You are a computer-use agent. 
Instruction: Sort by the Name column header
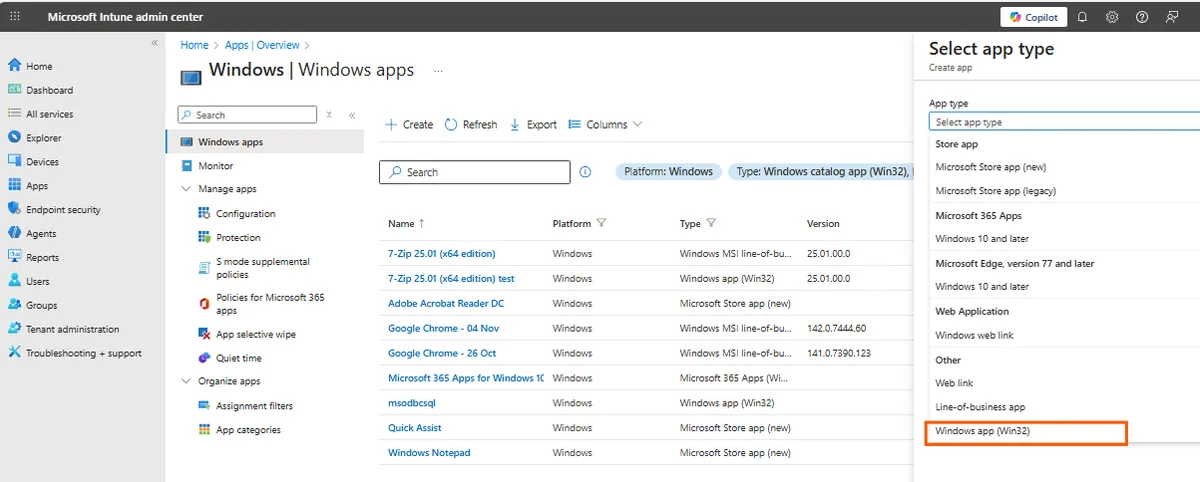[406, 224]
